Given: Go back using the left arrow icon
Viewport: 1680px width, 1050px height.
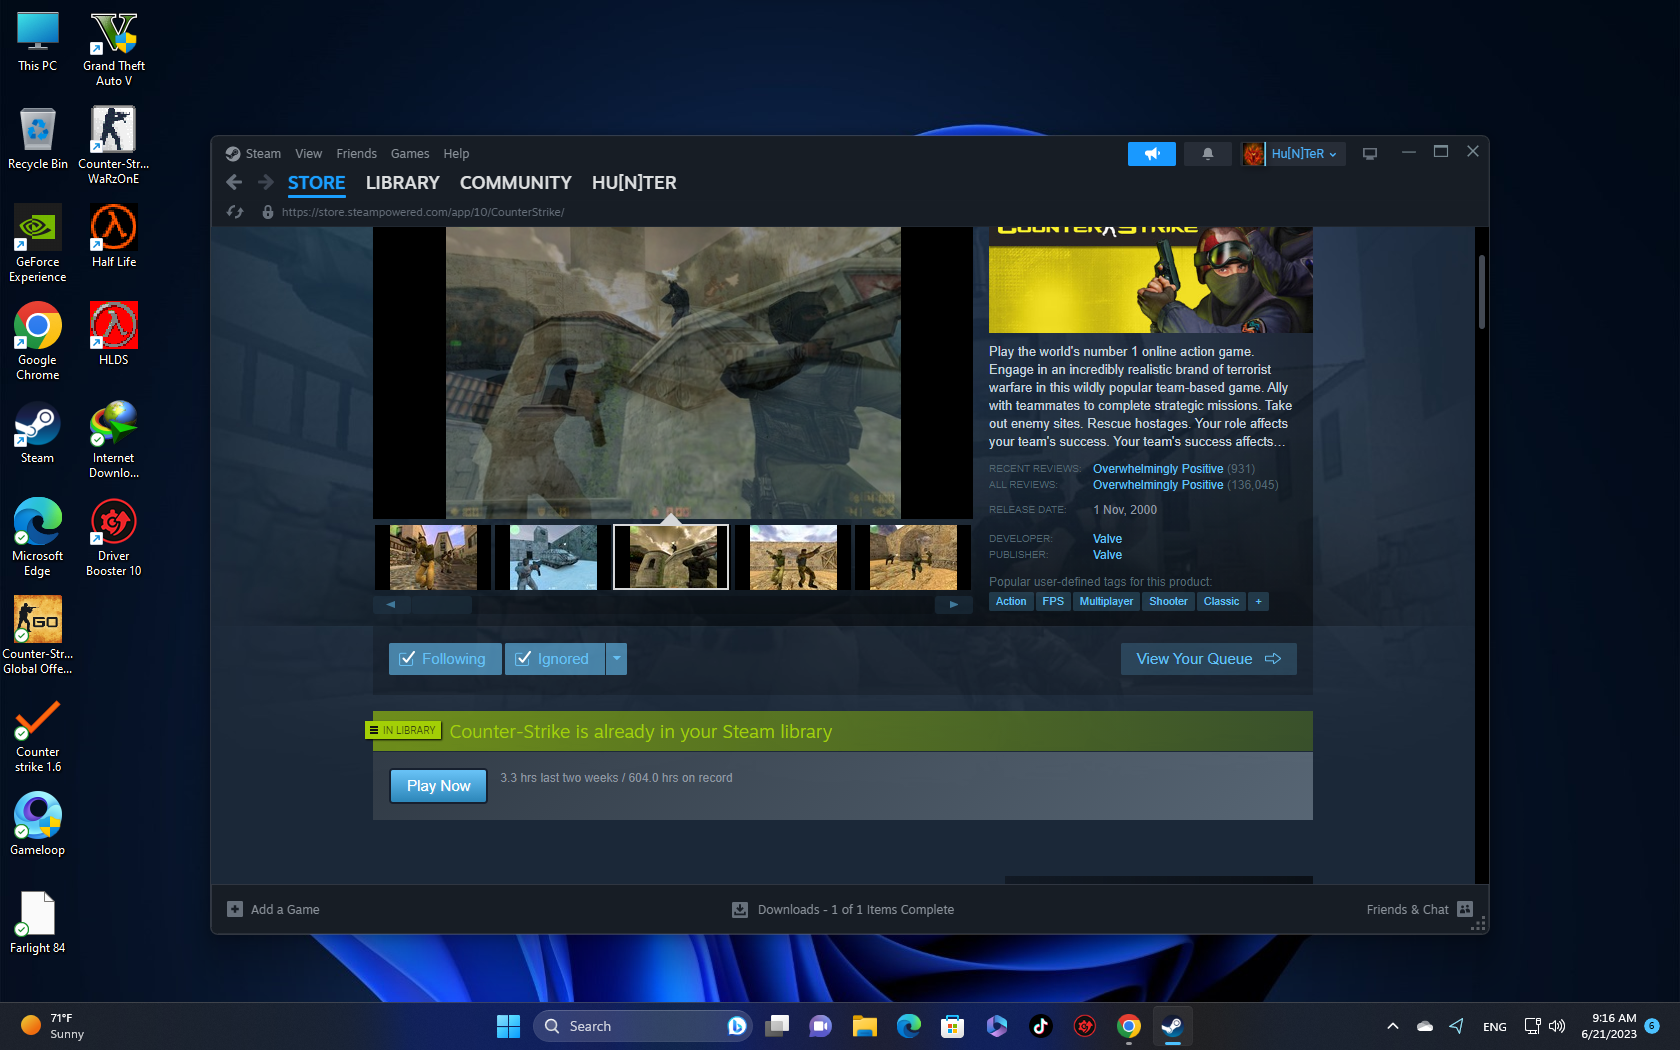Looking at the screenshot, I should [x=234, y=182].
